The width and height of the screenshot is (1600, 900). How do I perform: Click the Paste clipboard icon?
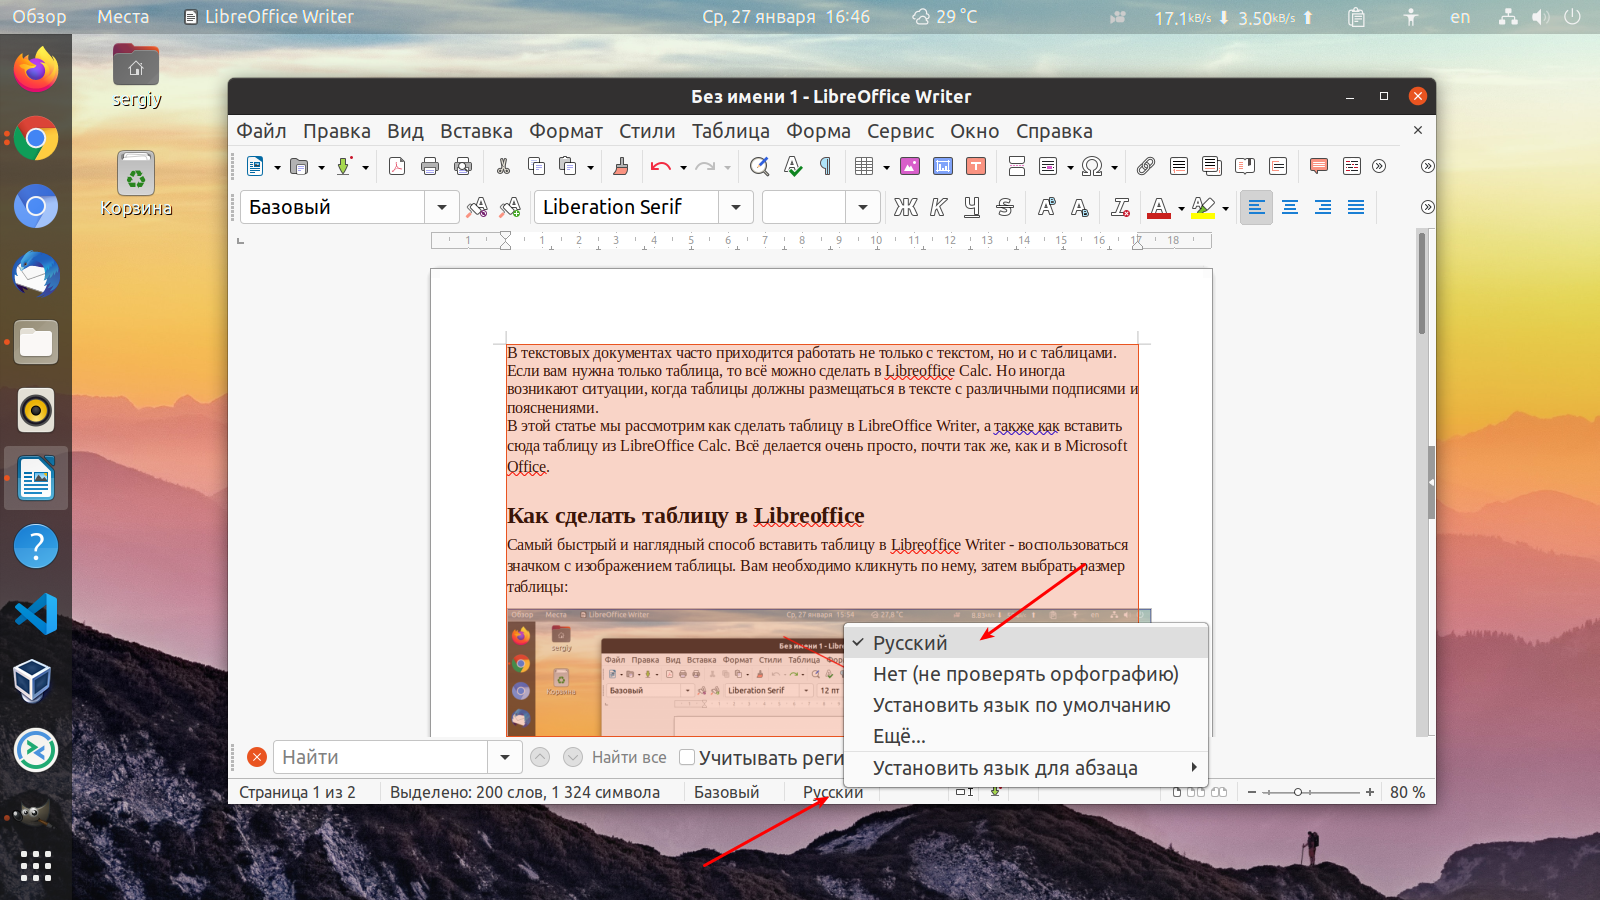[x=568, y=167]
